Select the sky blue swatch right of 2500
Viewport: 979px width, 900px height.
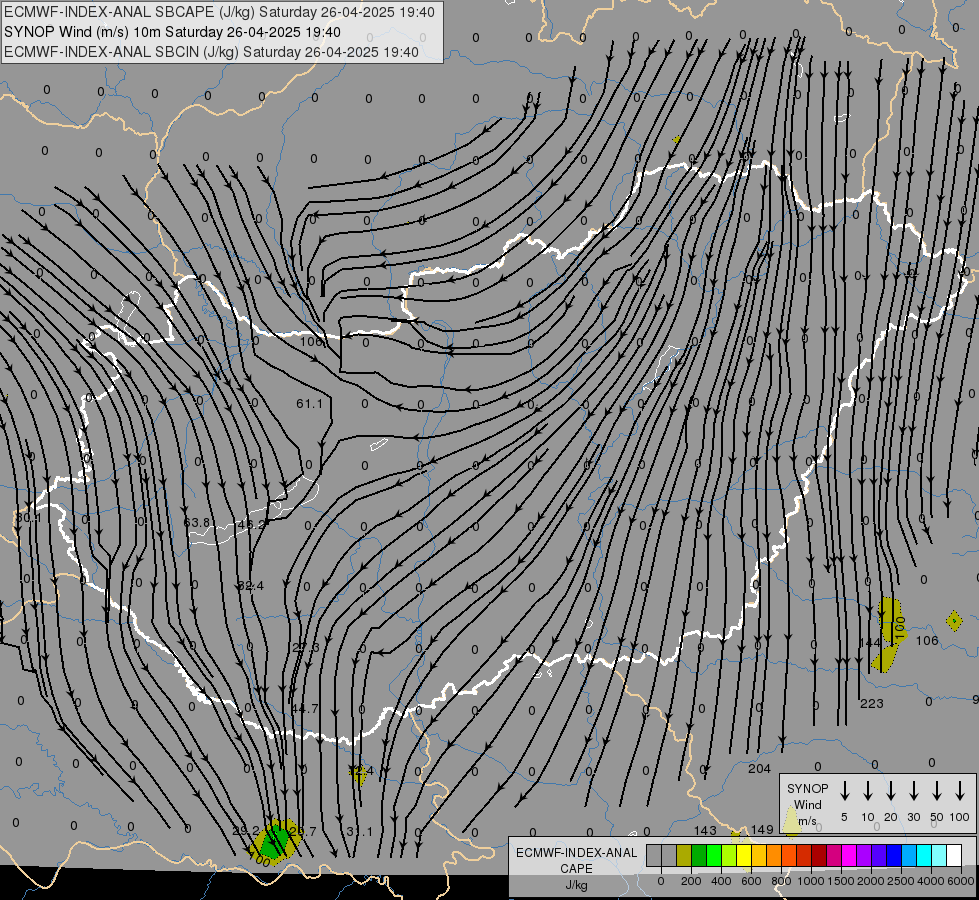click(x=908, y=856)
